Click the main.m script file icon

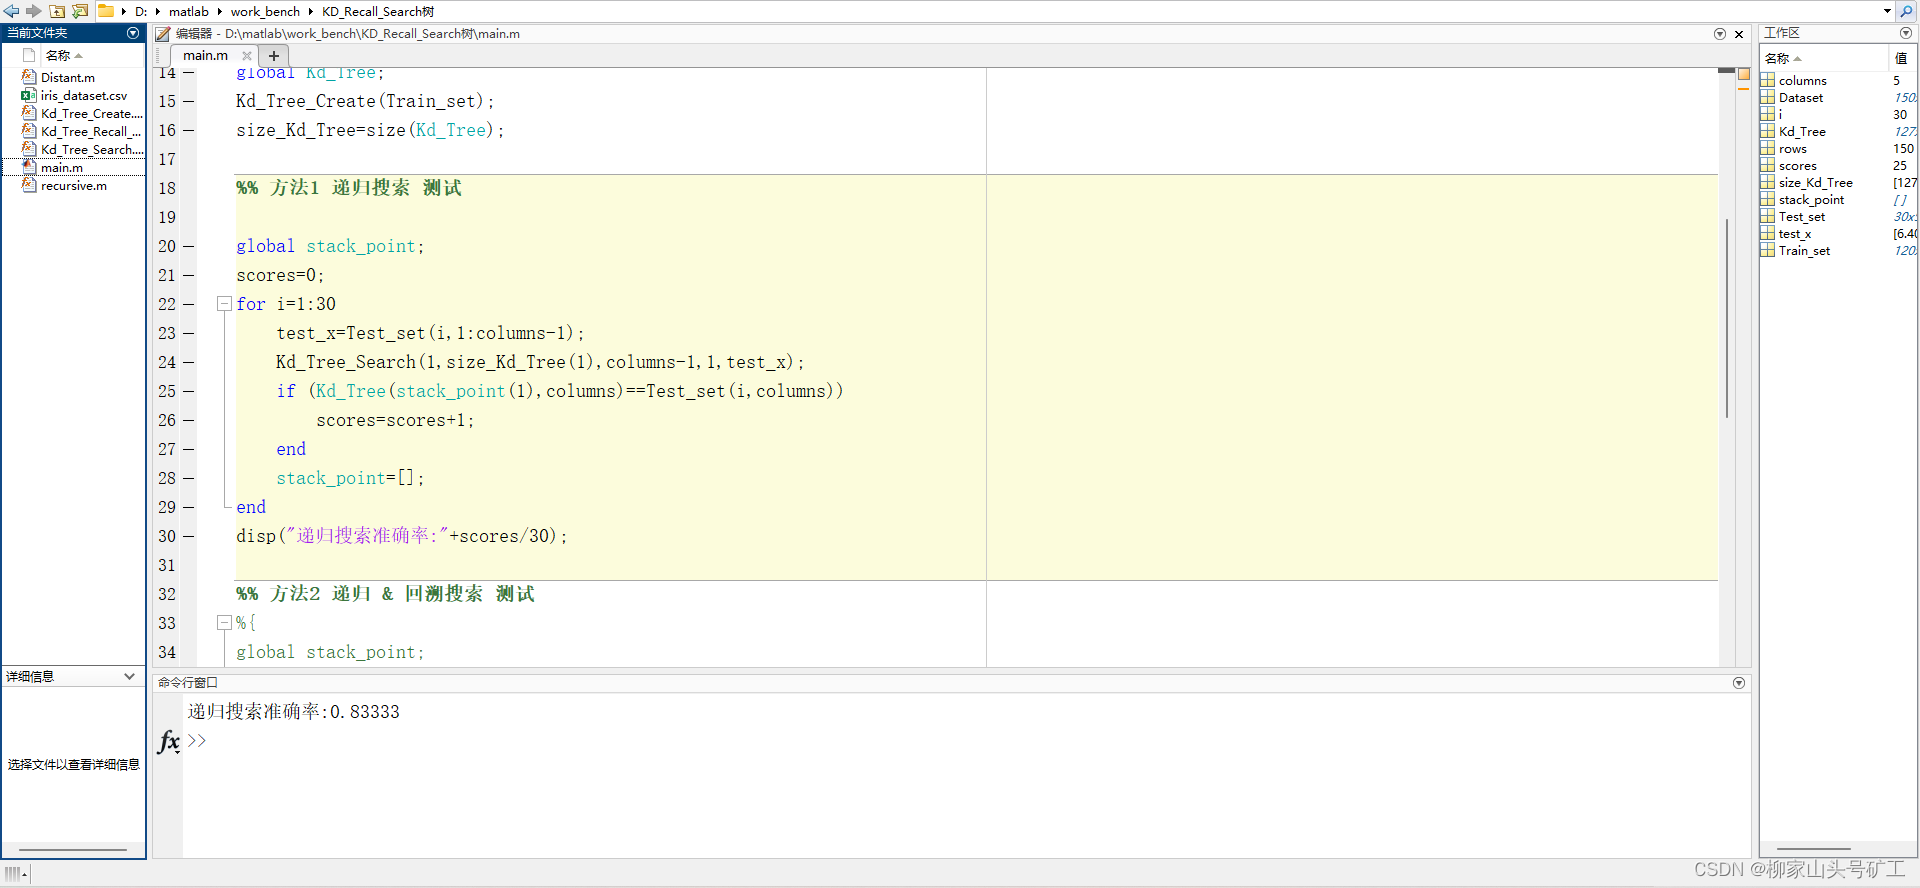[29, 167]
